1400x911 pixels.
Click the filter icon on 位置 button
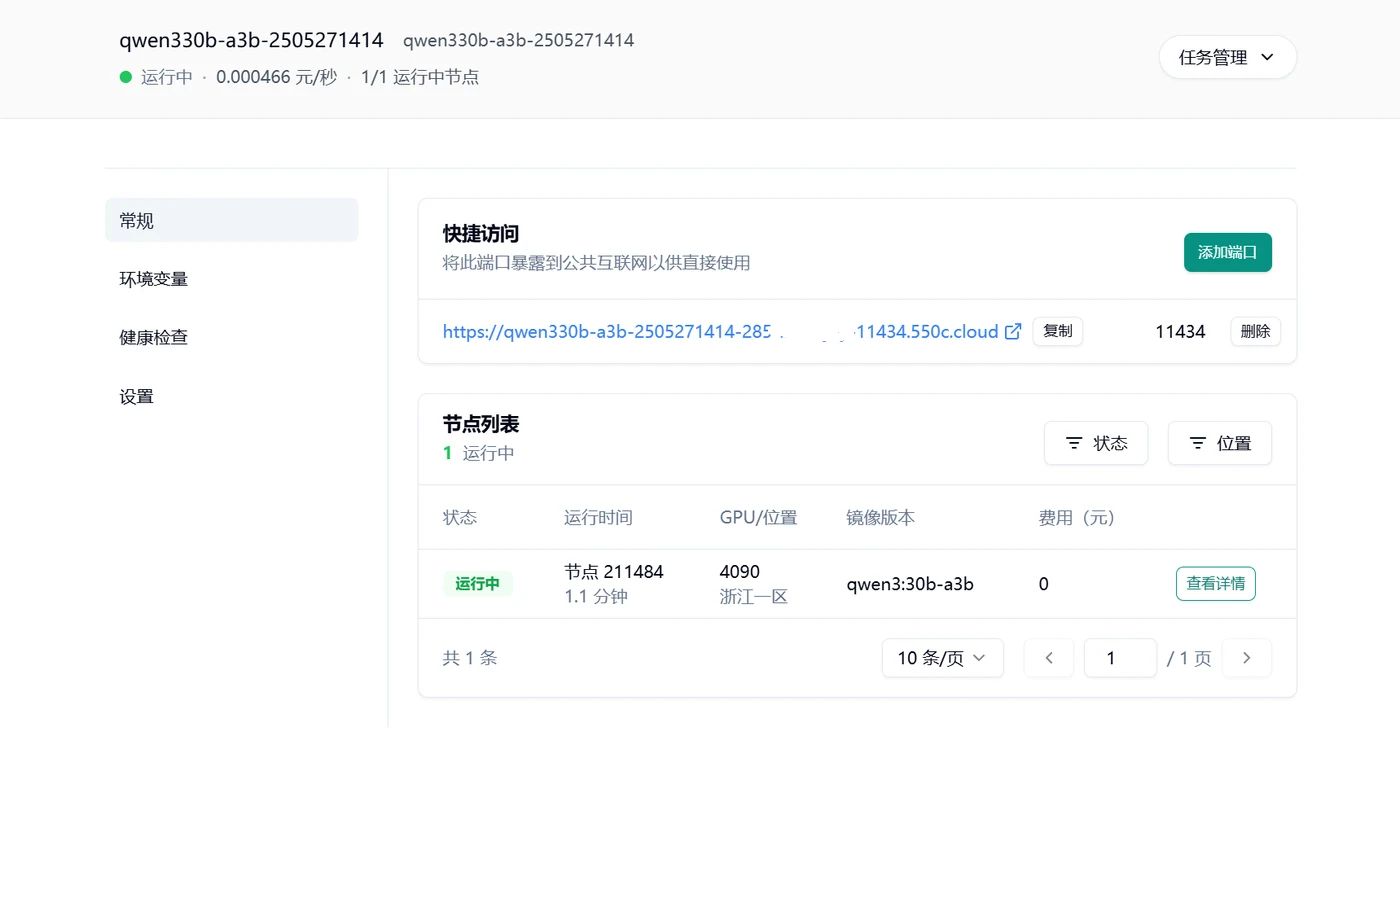tap(1198, 443)
